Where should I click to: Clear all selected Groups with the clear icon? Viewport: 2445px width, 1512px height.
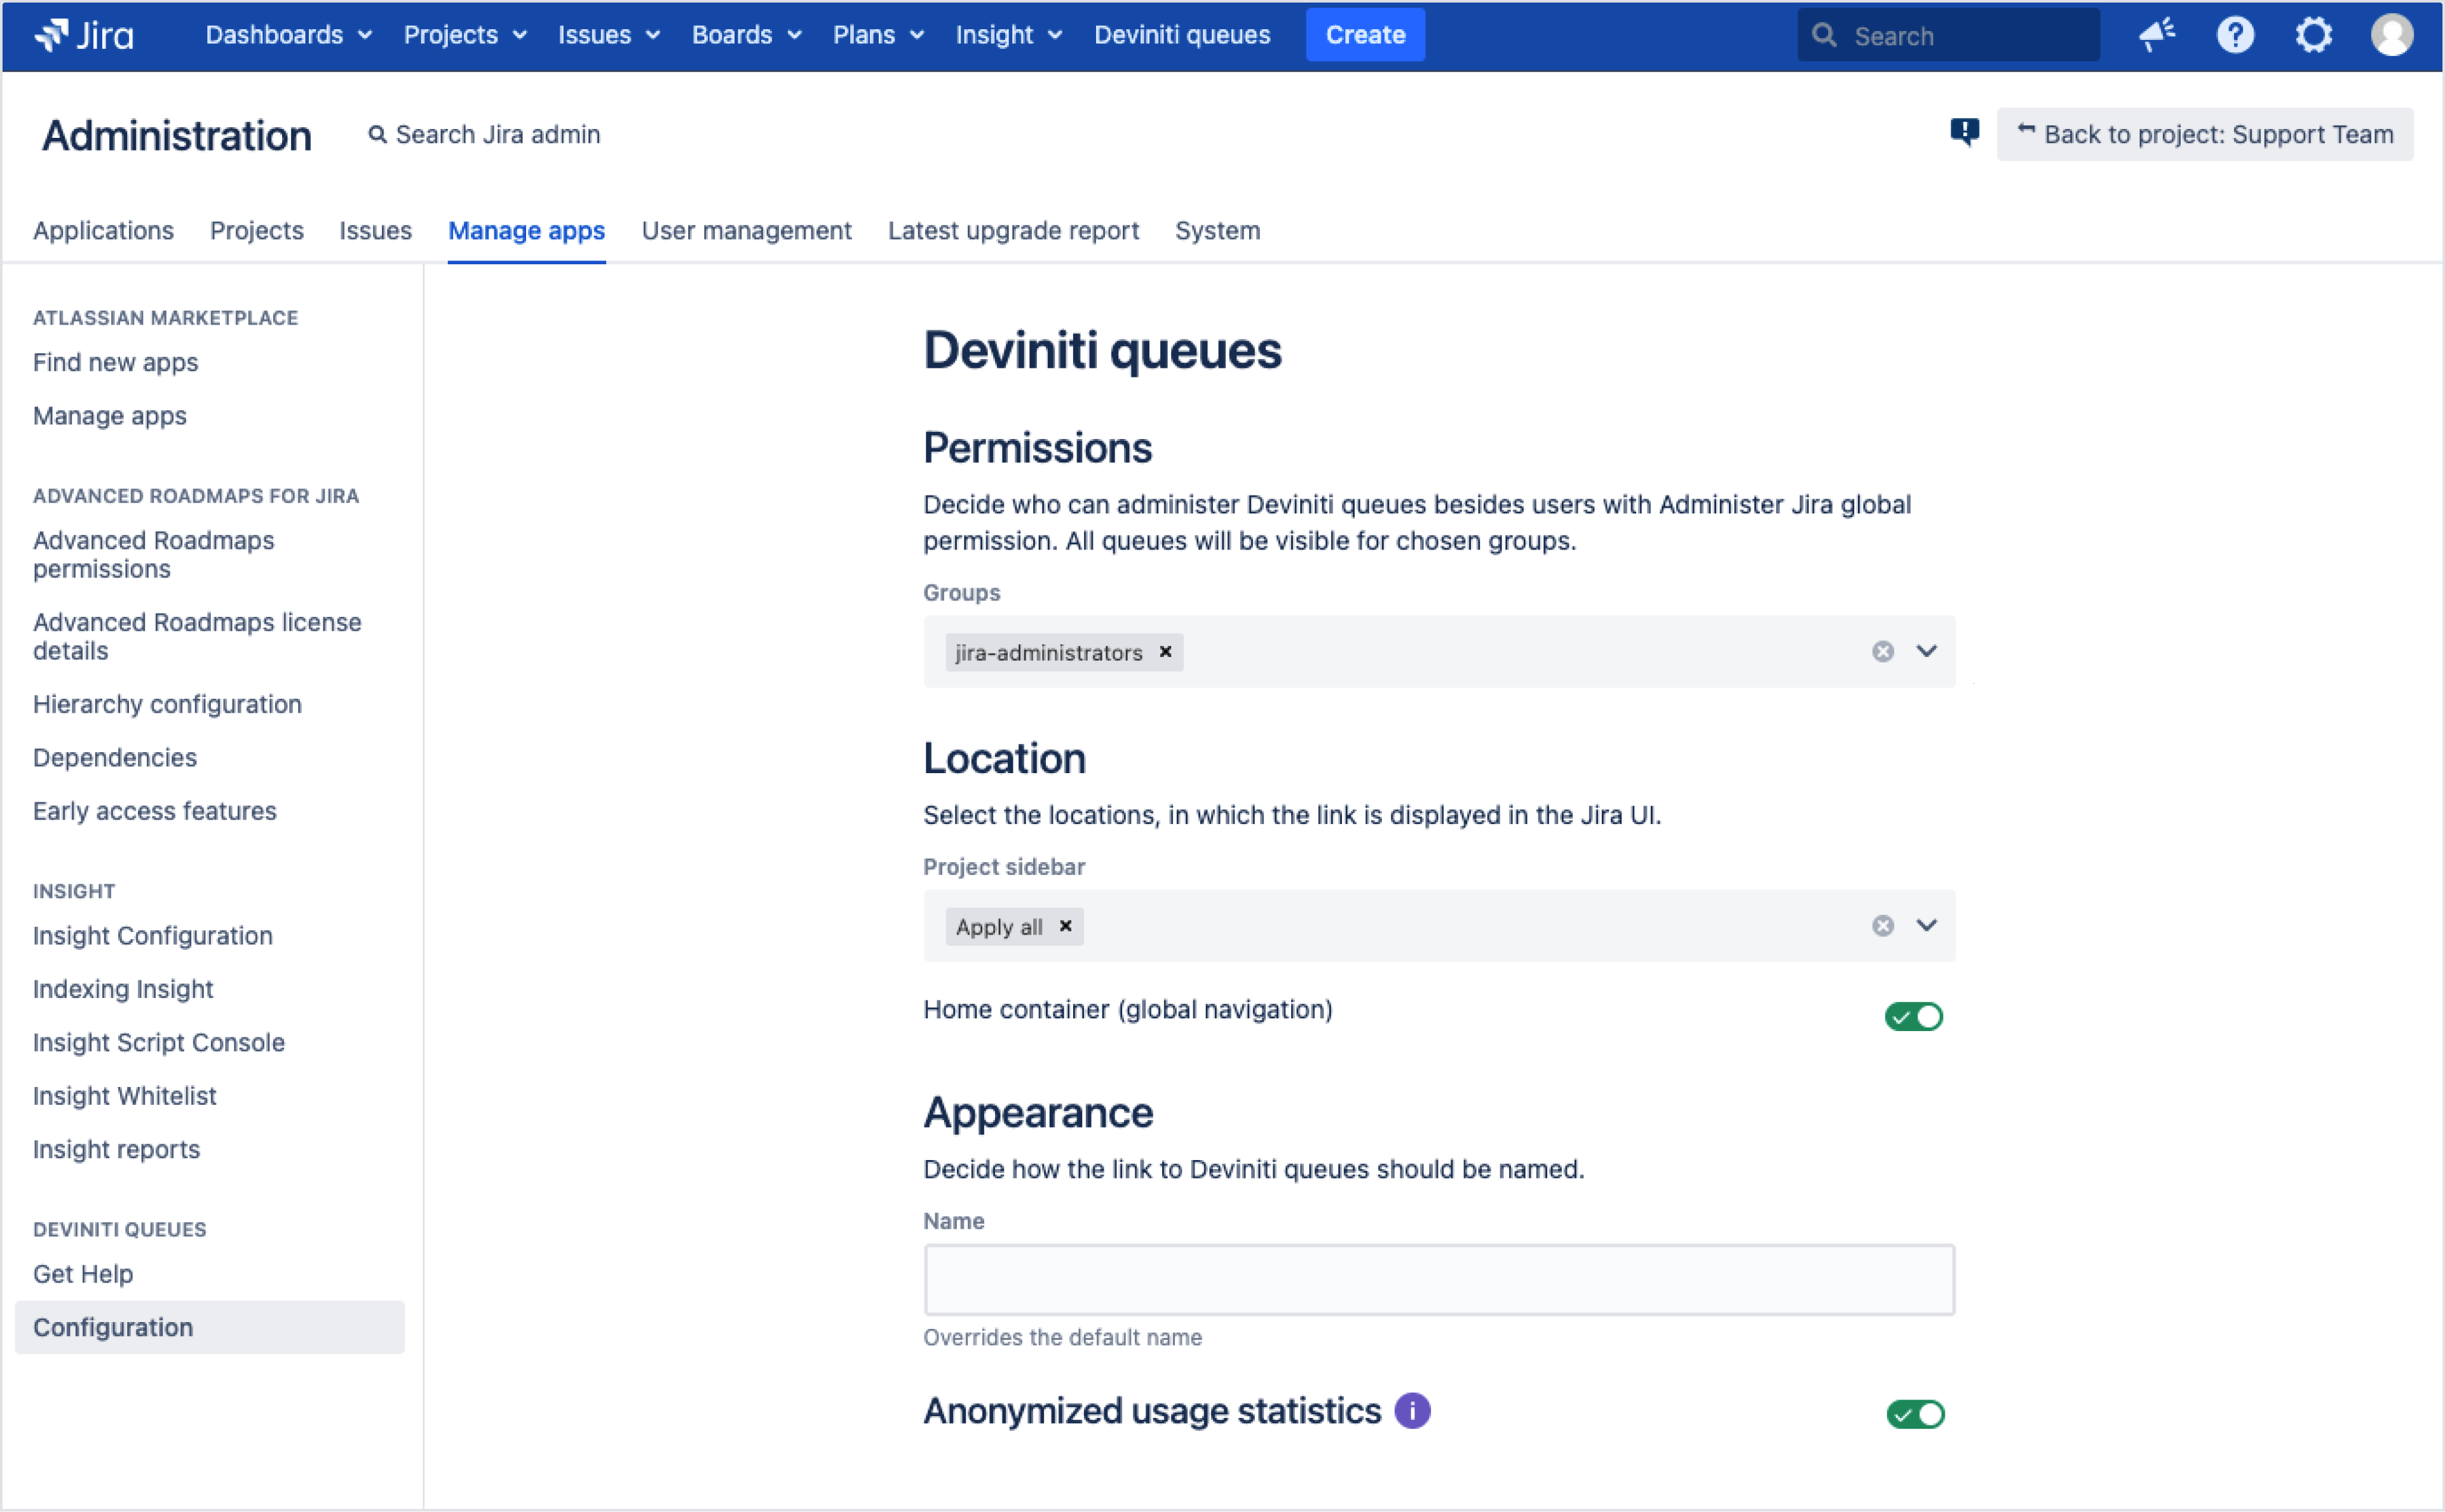click(x=1884, y=651)
